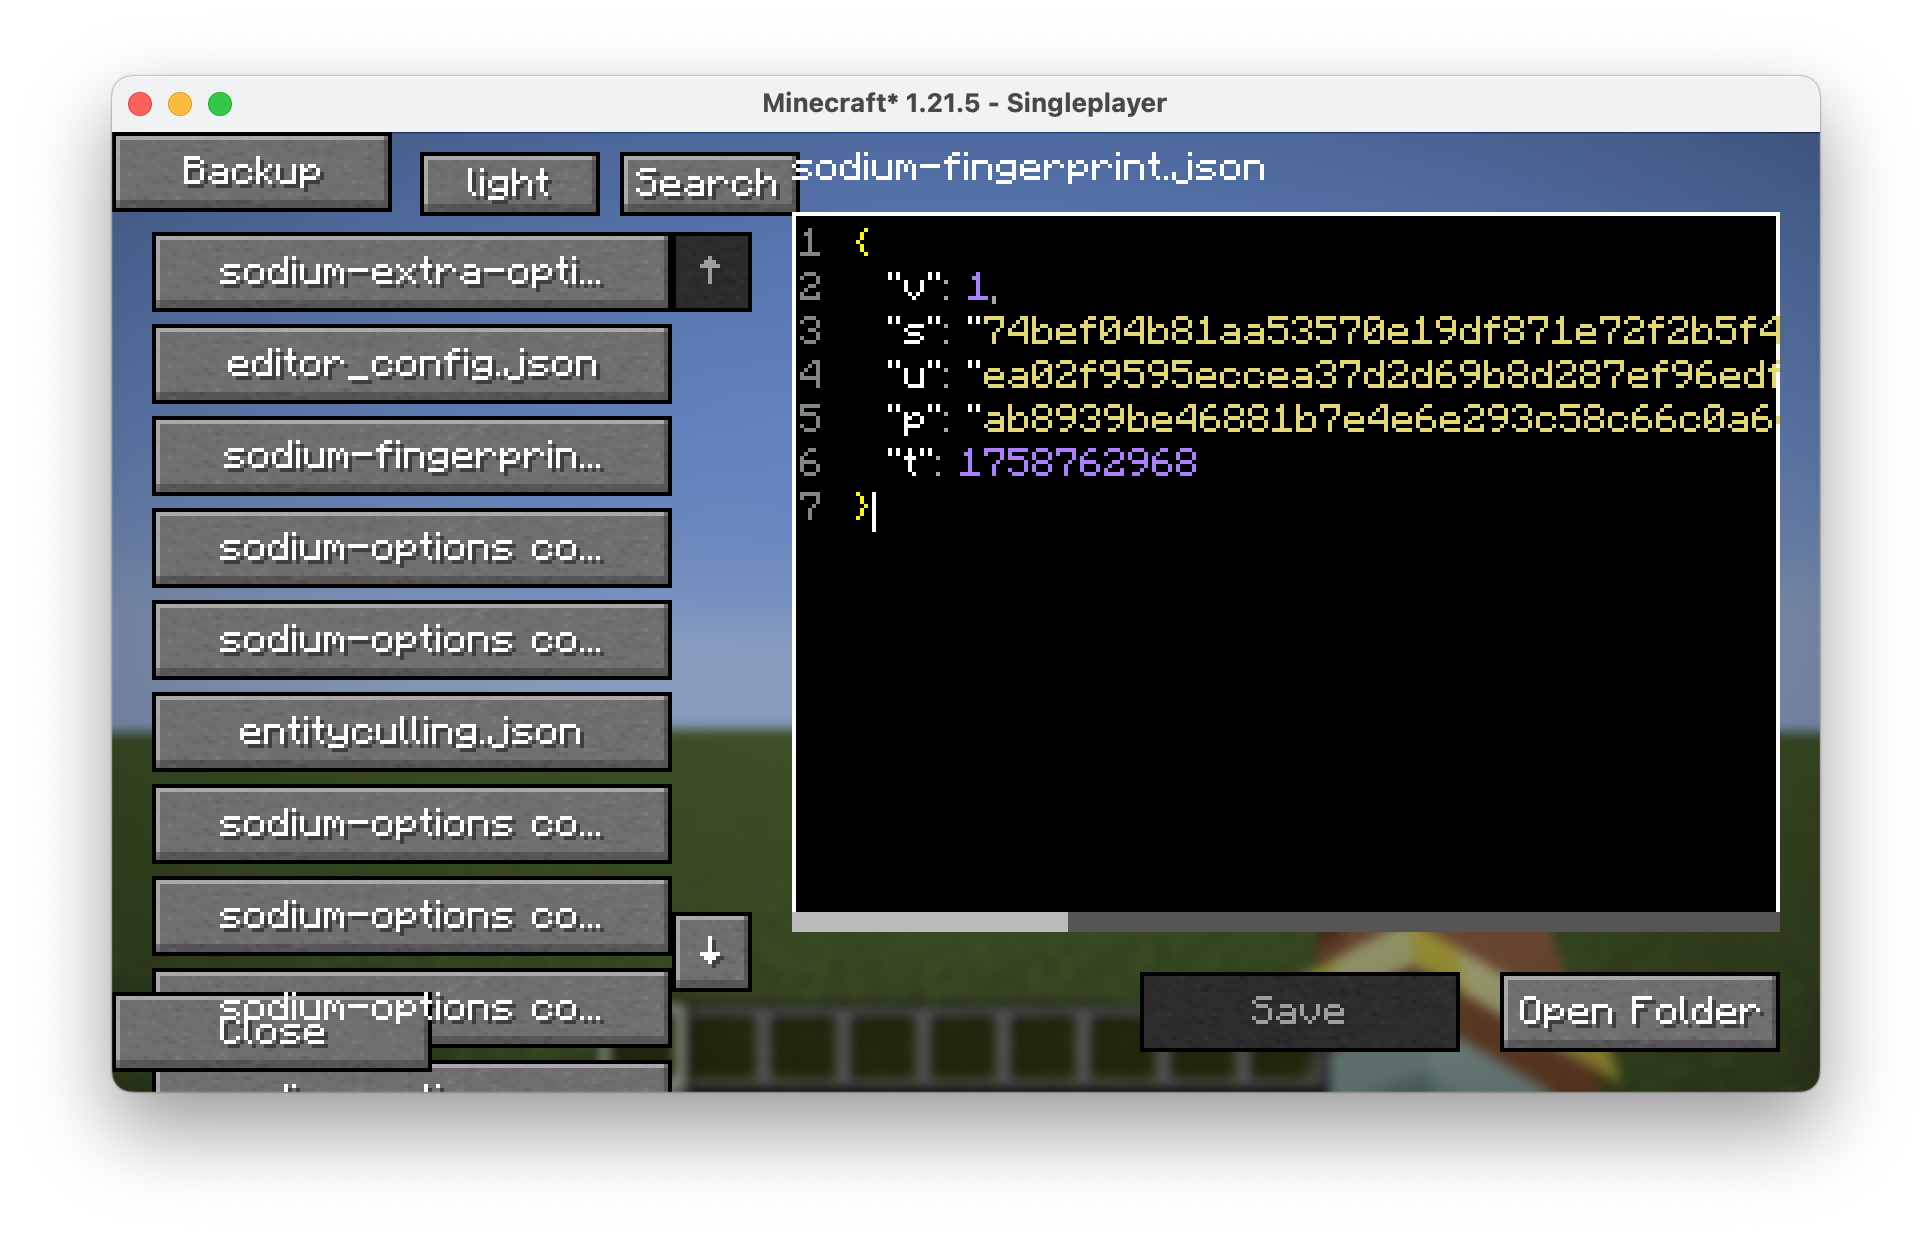This screenshot has width=1932, height=1240.
Task: Minimize the Minecraft window with the yellow button
Action: 180,104
